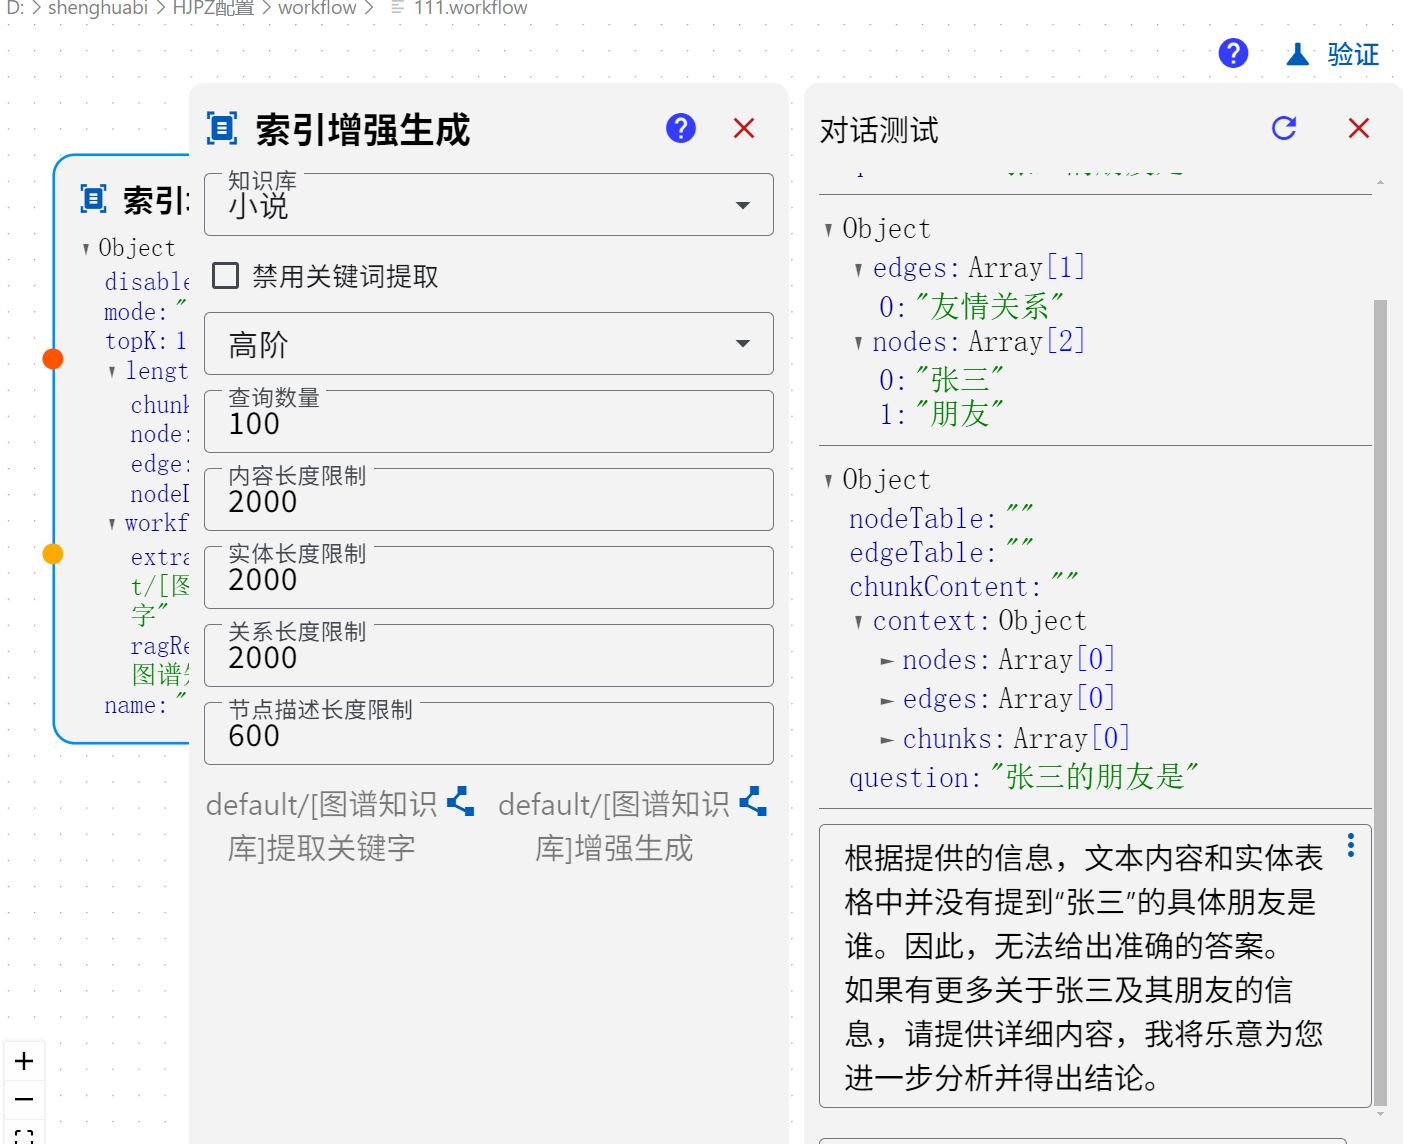Enable the 禁用关键词提取 checkbox
1403x1144 pixels.
[226, 276]
